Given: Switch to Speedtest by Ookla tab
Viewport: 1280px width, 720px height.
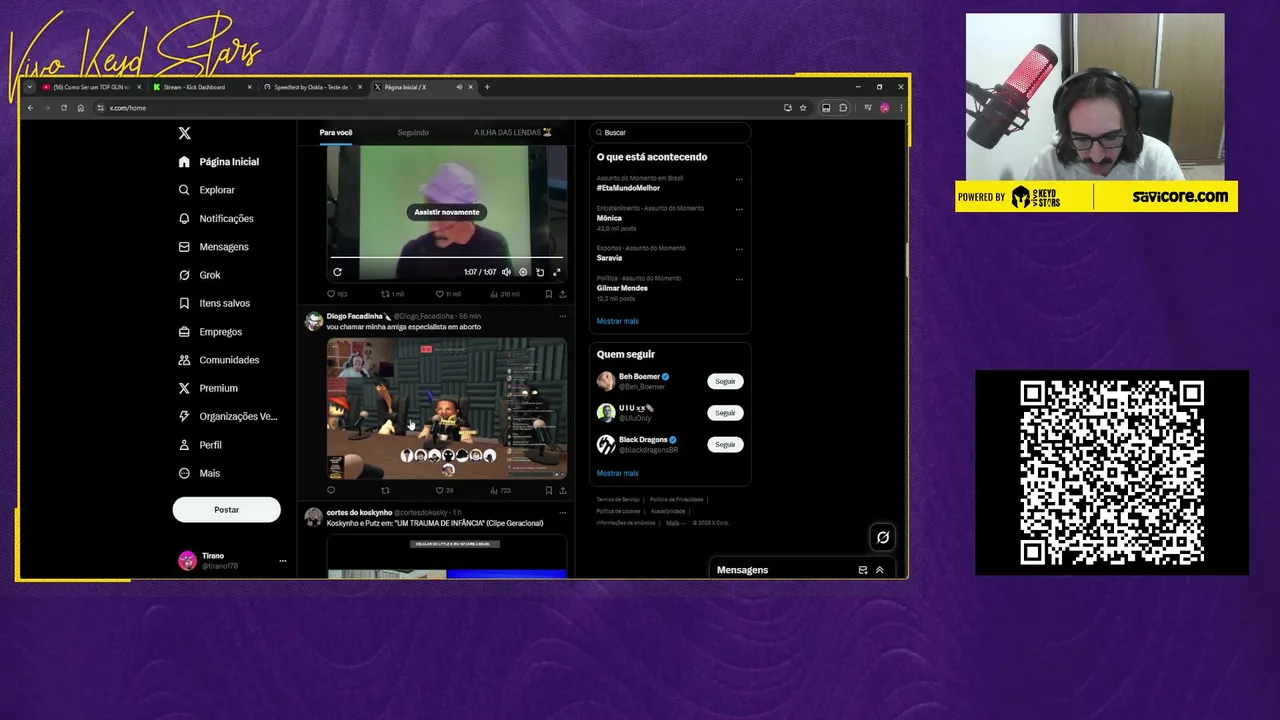Looking at the screenshot, I should click(311, 87).
